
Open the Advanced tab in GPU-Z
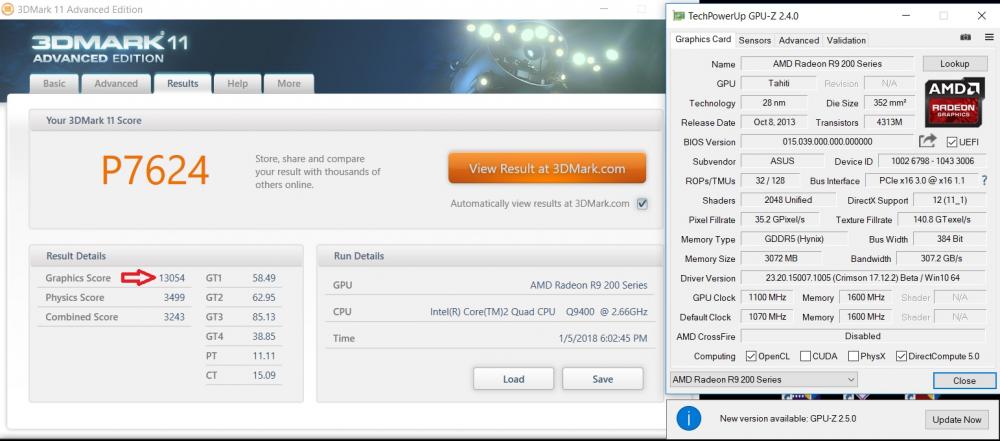point(798,40)
